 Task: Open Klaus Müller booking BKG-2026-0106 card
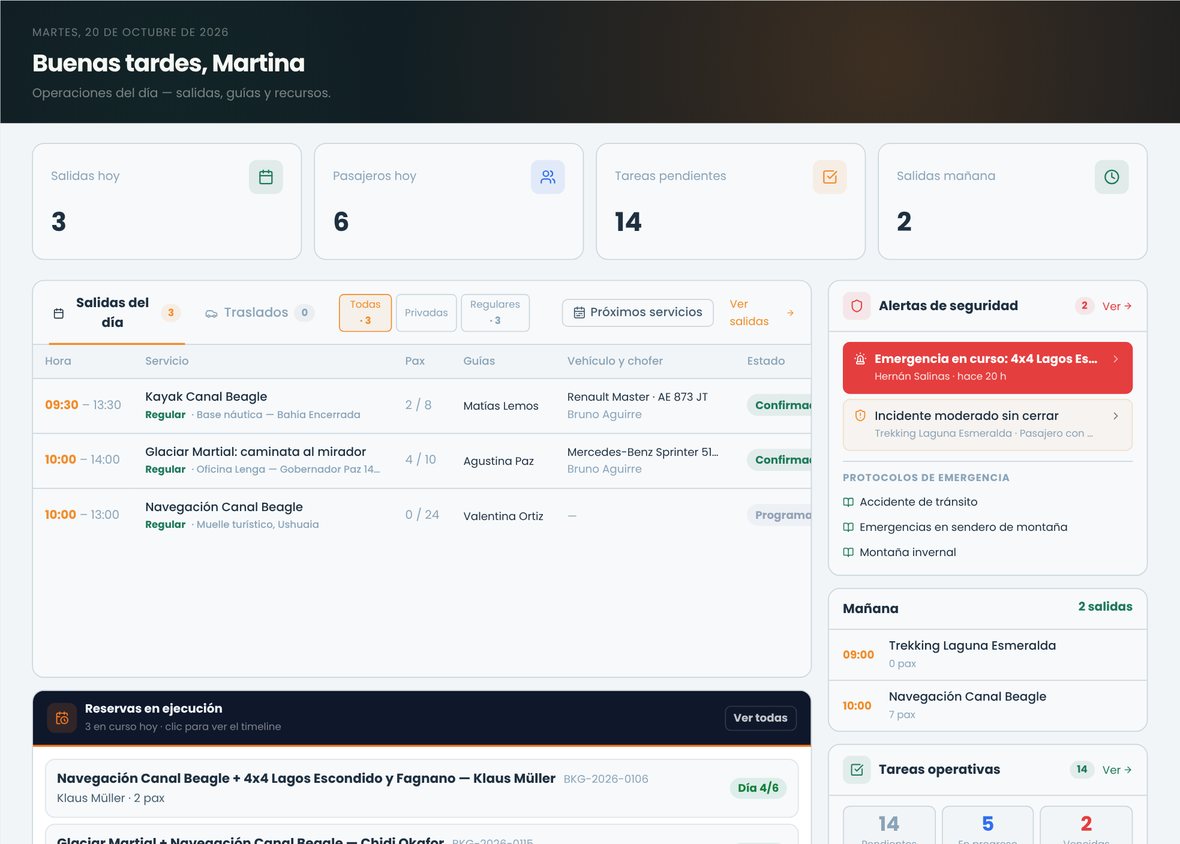(421, 788)
